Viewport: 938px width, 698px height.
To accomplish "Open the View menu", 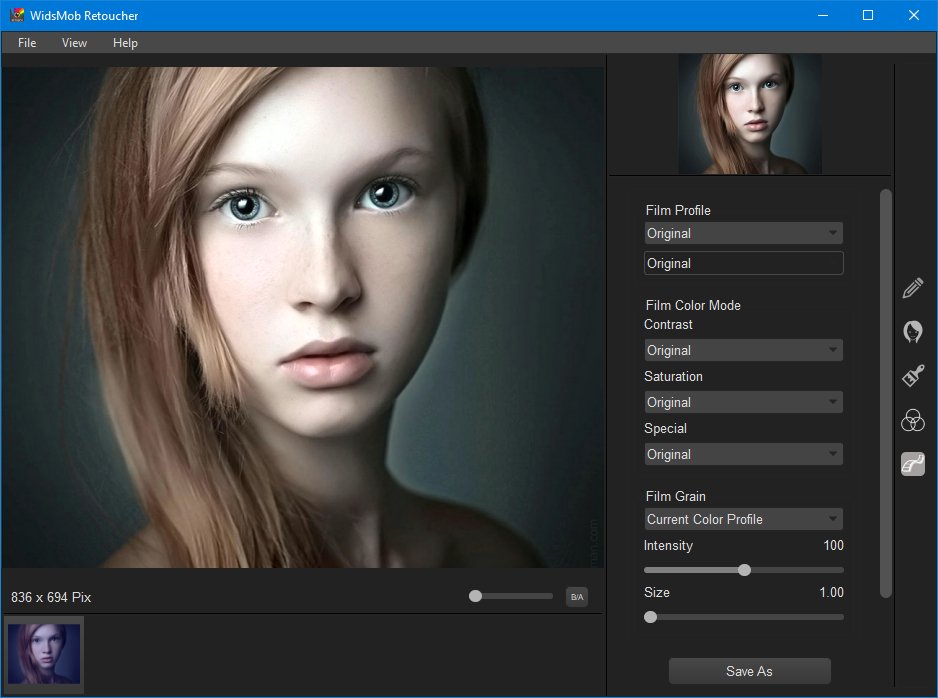I will [74, 43].
